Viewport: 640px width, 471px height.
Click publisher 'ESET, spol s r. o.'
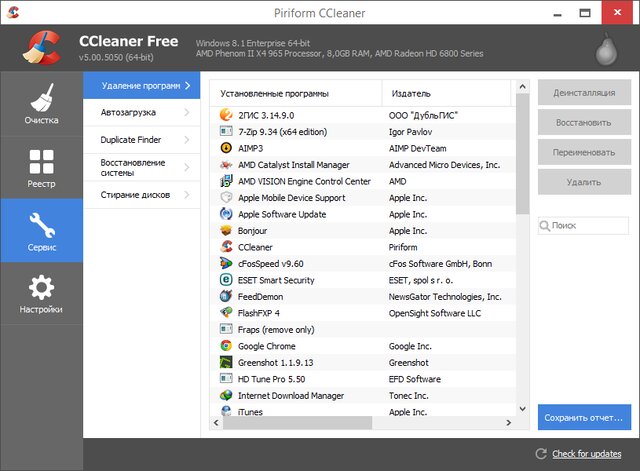coord(421,280)
